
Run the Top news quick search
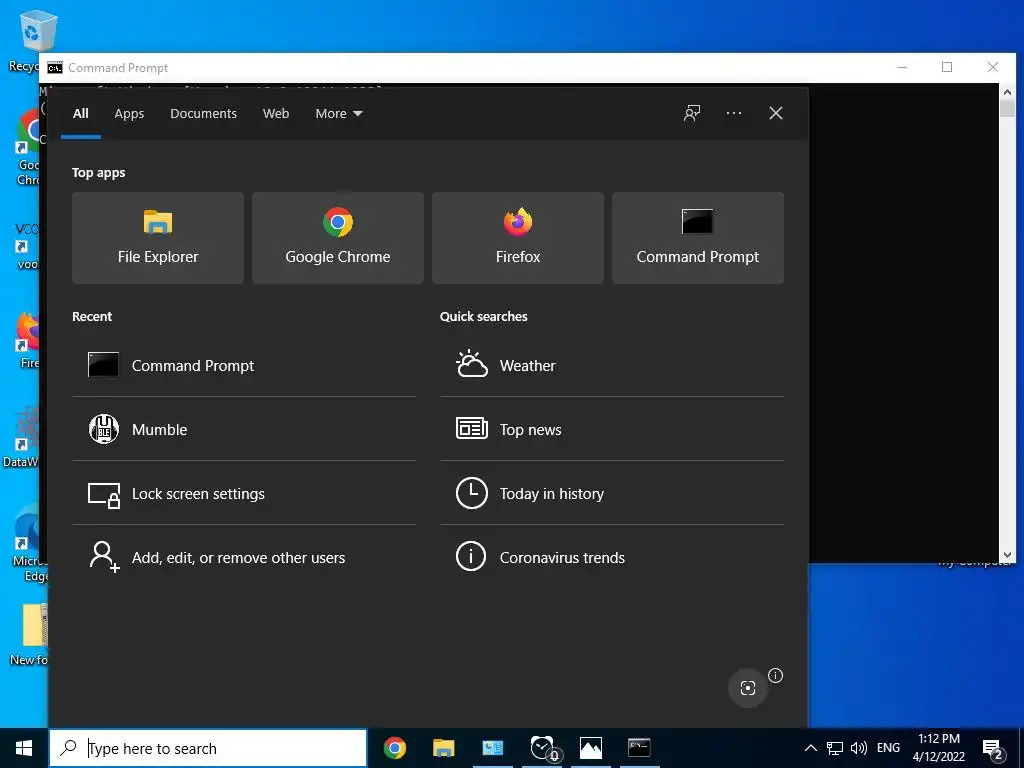[x=612, y=429]
